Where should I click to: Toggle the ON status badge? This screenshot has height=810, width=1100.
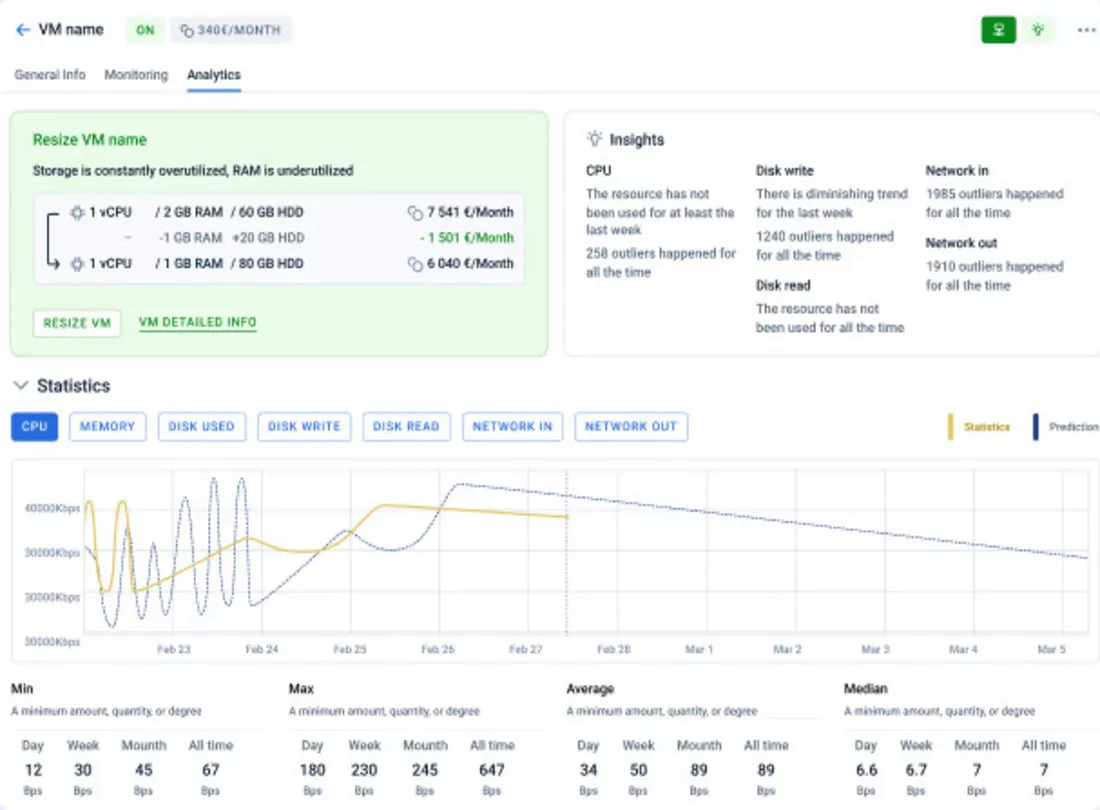(145, 30)
